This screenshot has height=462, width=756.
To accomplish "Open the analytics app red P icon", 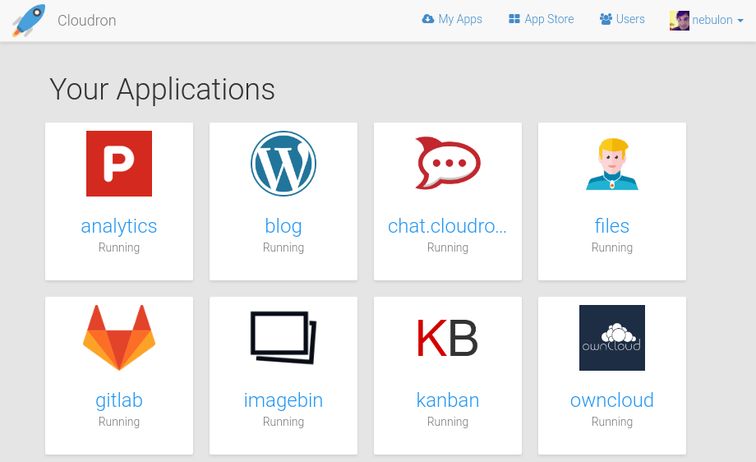I will (x=119, y=163).
